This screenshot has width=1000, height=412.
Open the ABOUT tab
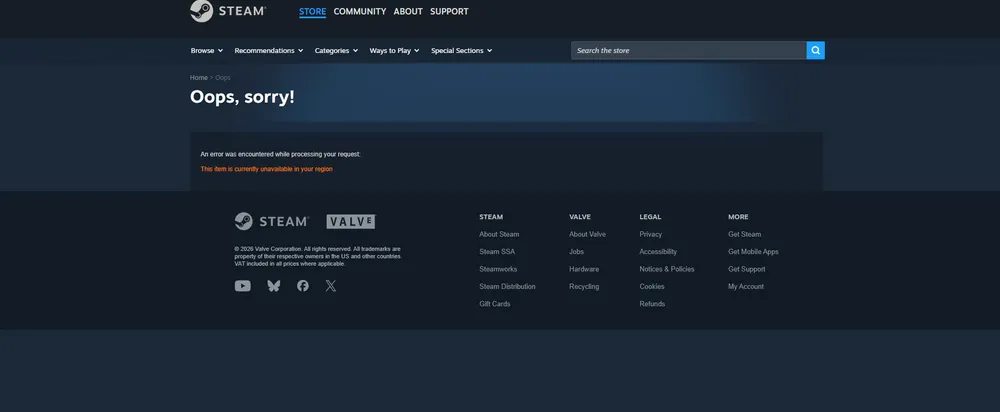[x=408, y=11]
